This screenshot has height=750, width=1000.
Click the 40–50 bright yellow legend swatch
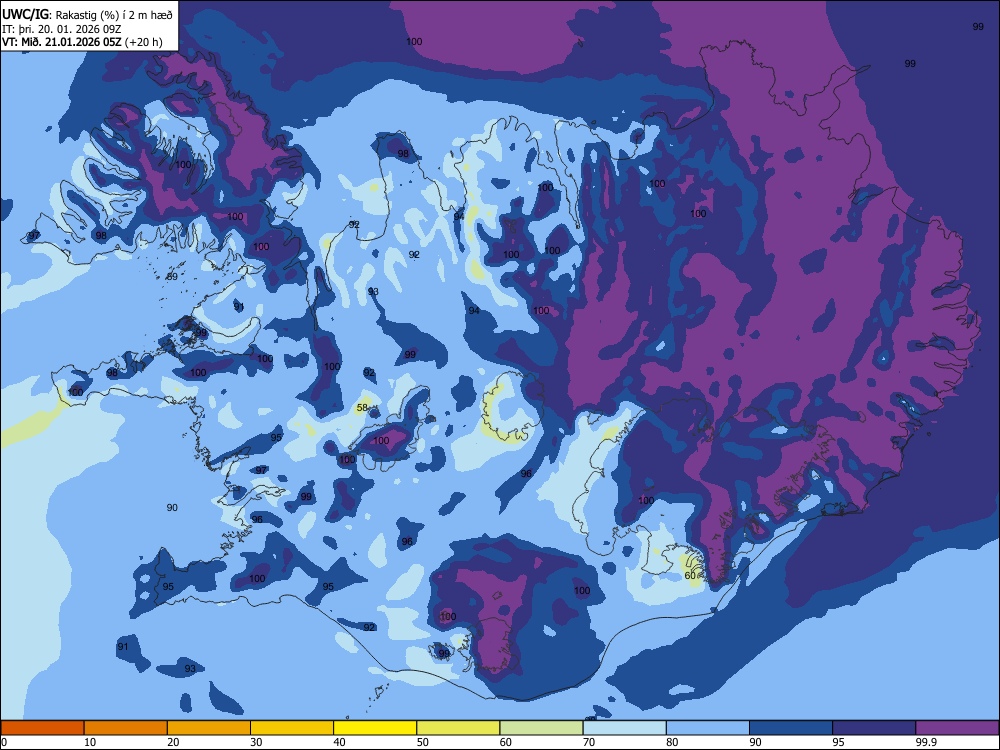375,728
